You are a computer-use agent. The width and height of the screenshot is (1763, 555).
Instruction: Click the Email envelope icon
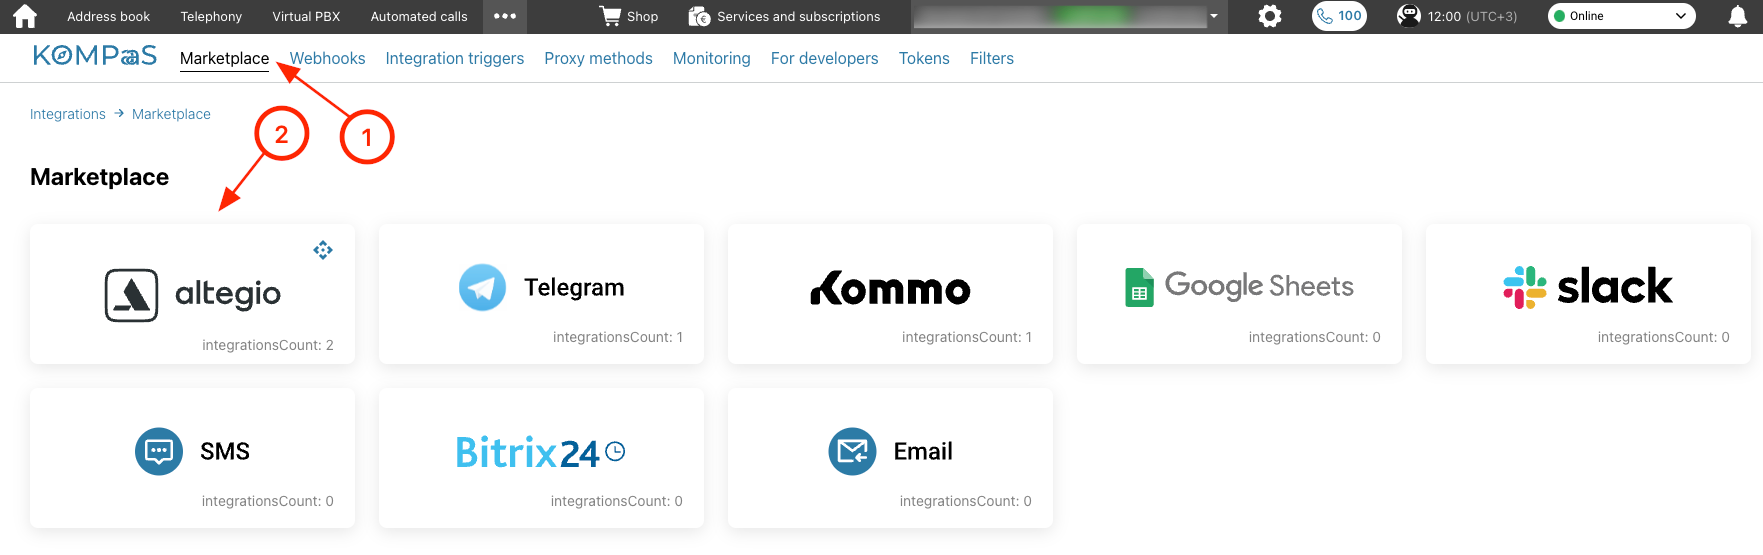tap(852, 451)
